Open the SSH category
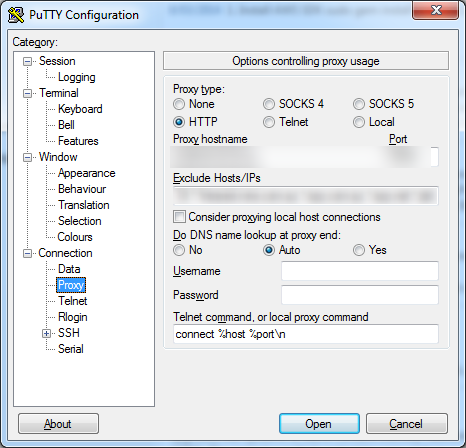The image size is (466, 448). pyautogui.click(x=69, y=333)
